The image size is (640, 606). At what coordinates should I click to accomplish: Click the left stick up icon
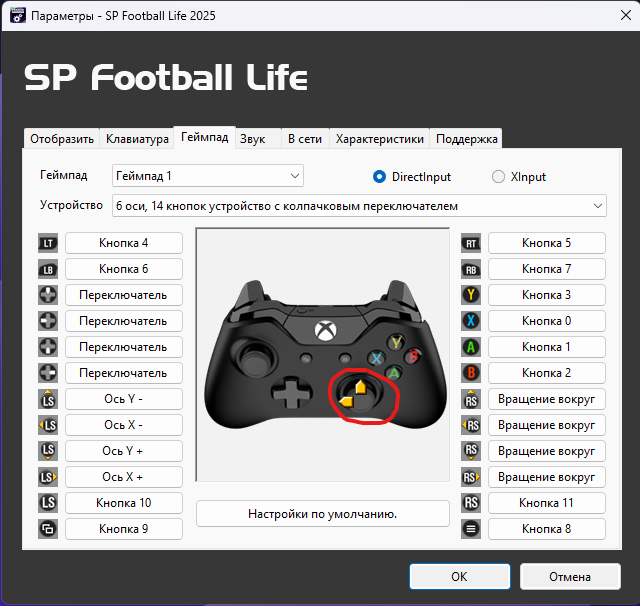[x=48, y=399]
